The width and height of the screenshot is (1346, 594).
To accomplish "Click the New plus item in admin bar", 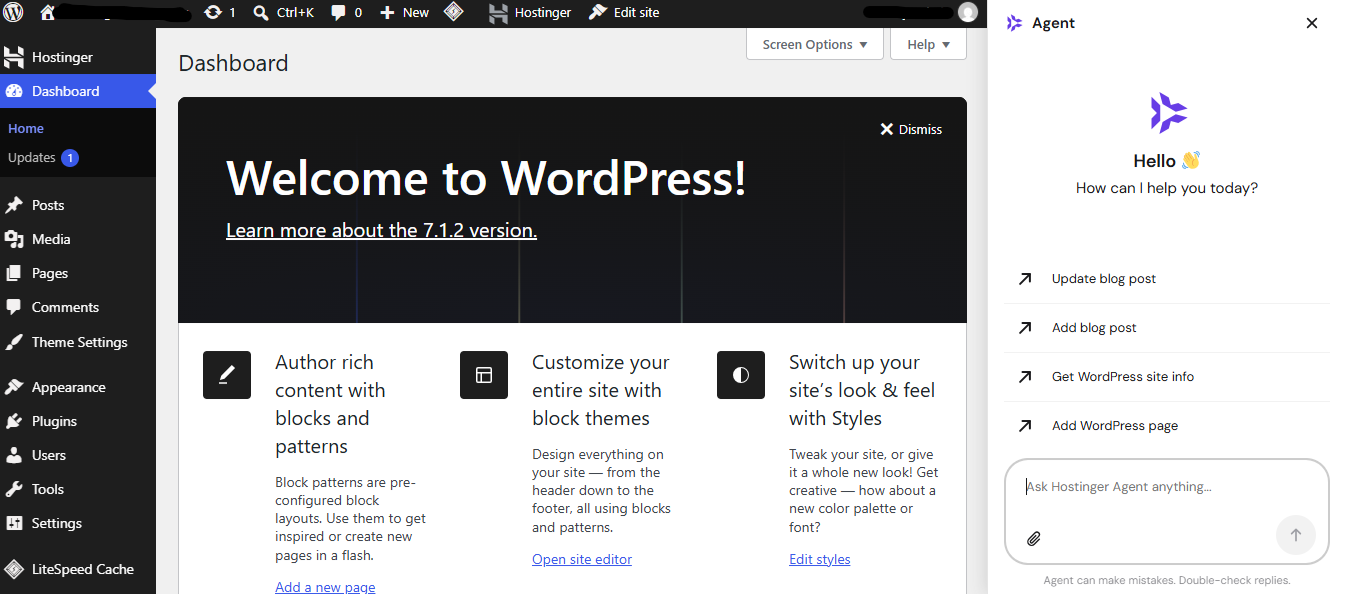I will pos(404,13).
